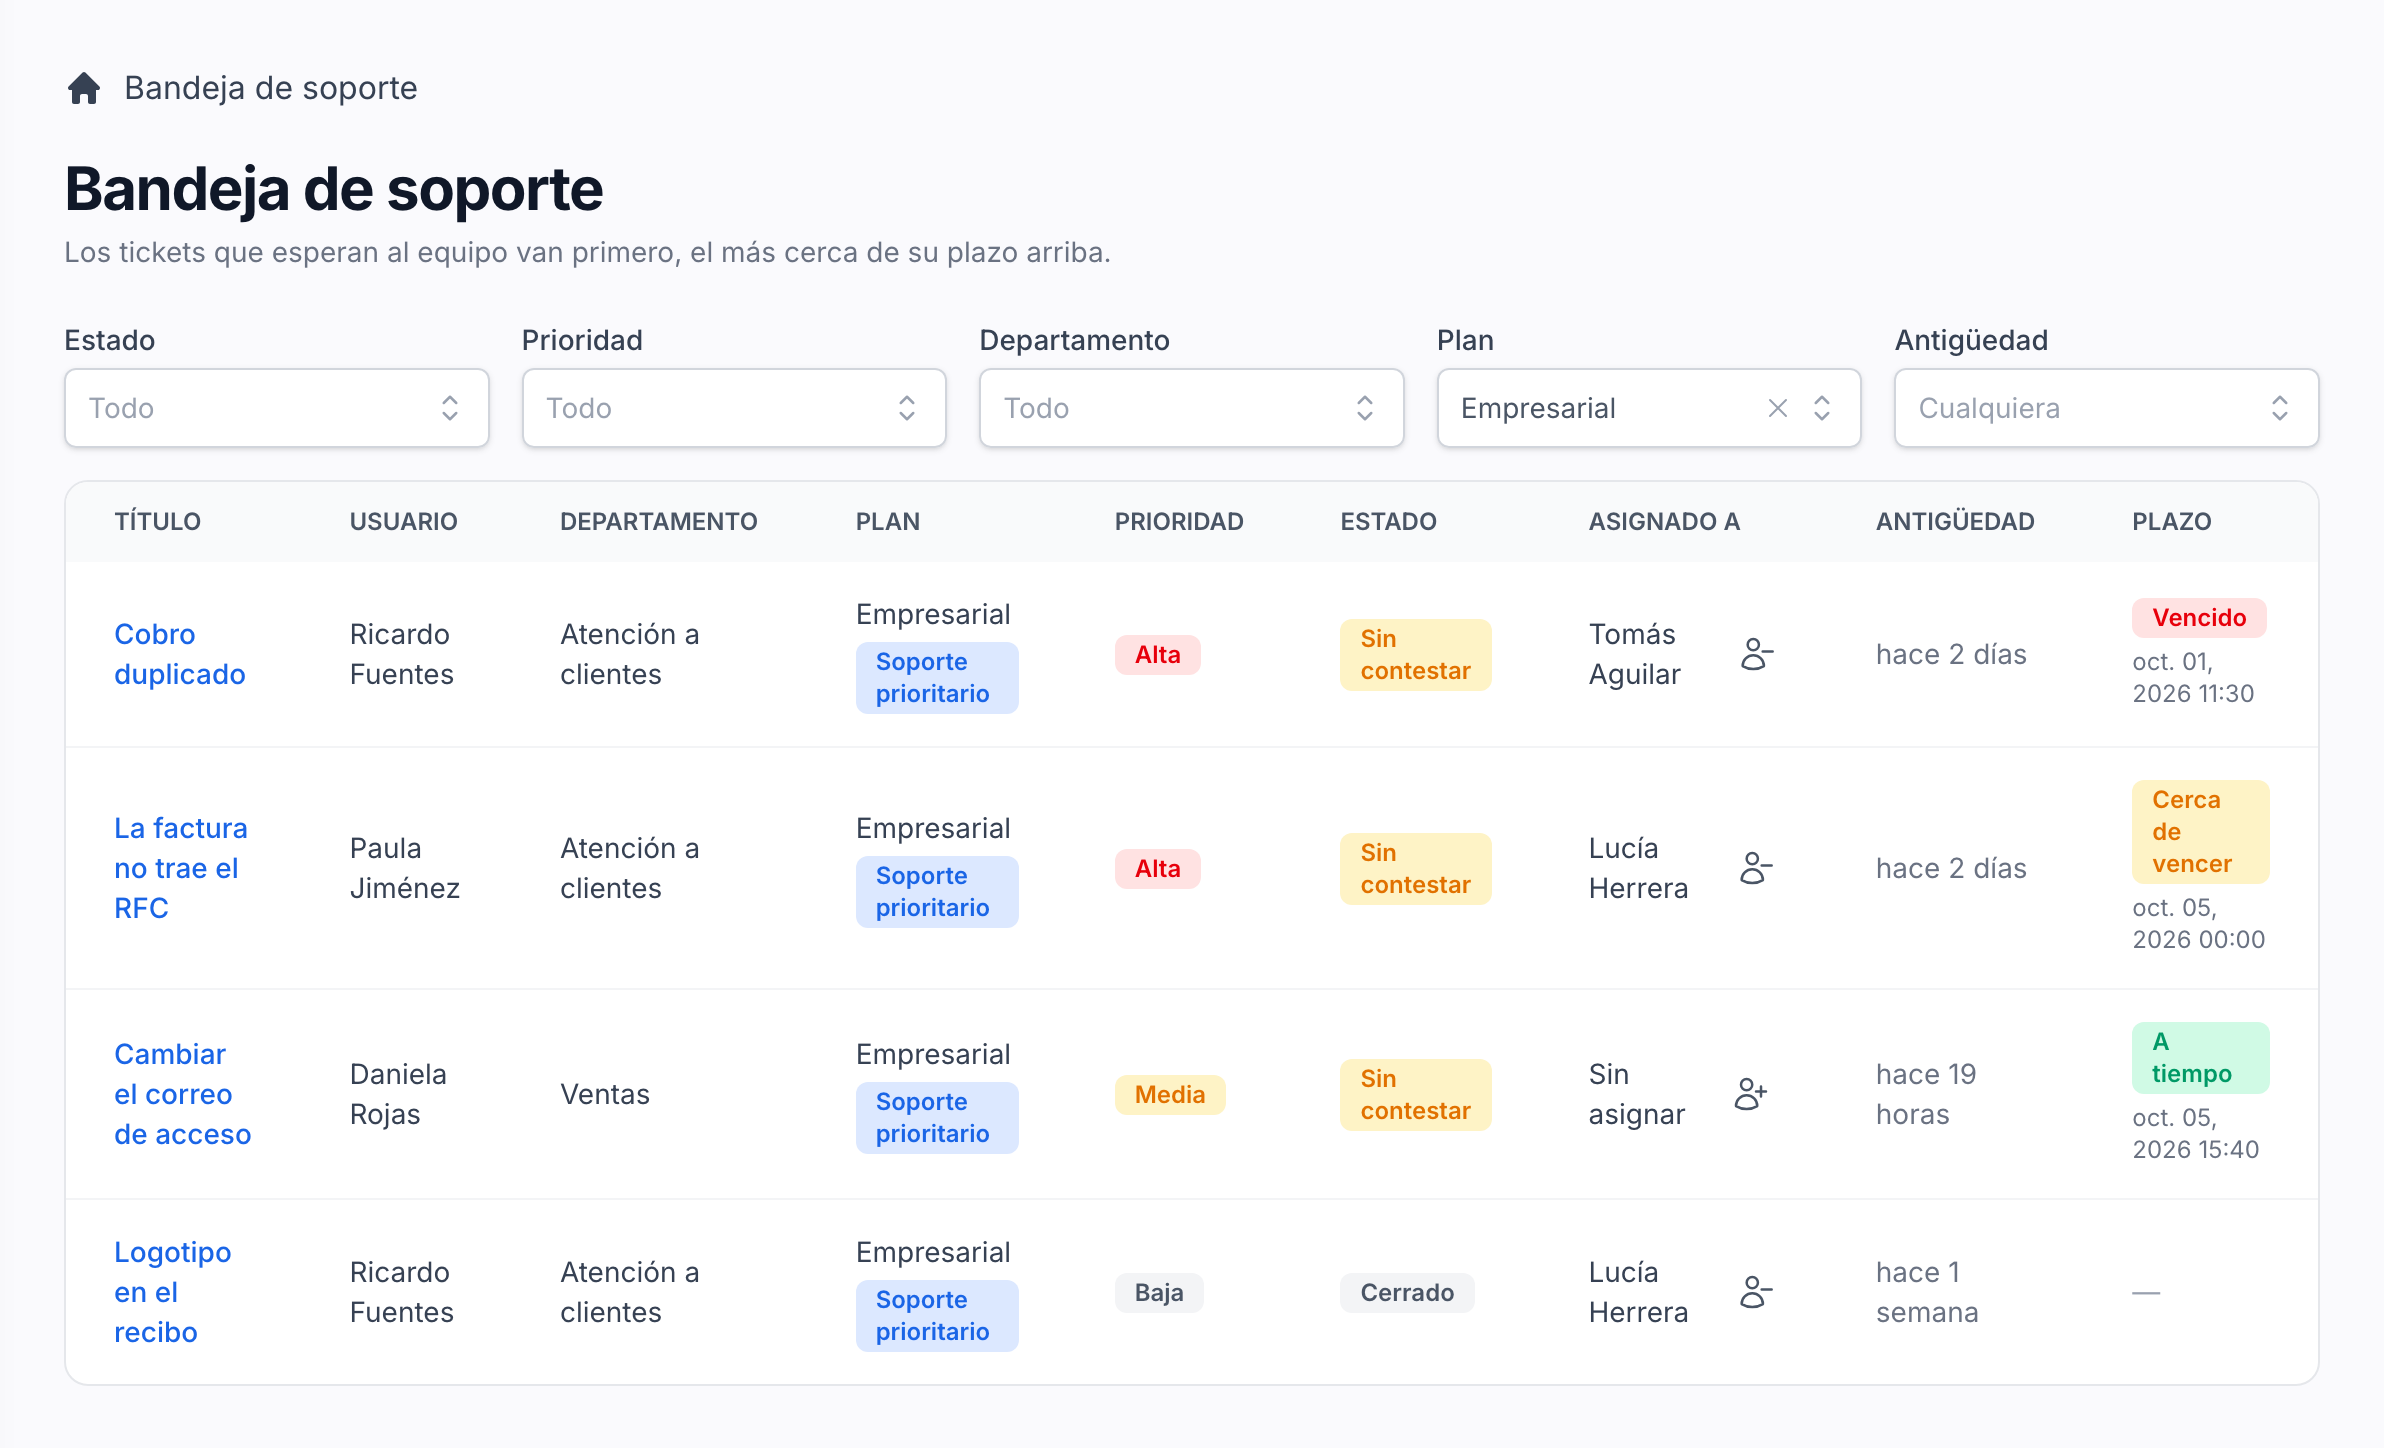Image resolution: width=2384 pixels, height=1448 pixels.
Task: Click the Tomás Aguilar assignee name
Action: pos(1635,654)
